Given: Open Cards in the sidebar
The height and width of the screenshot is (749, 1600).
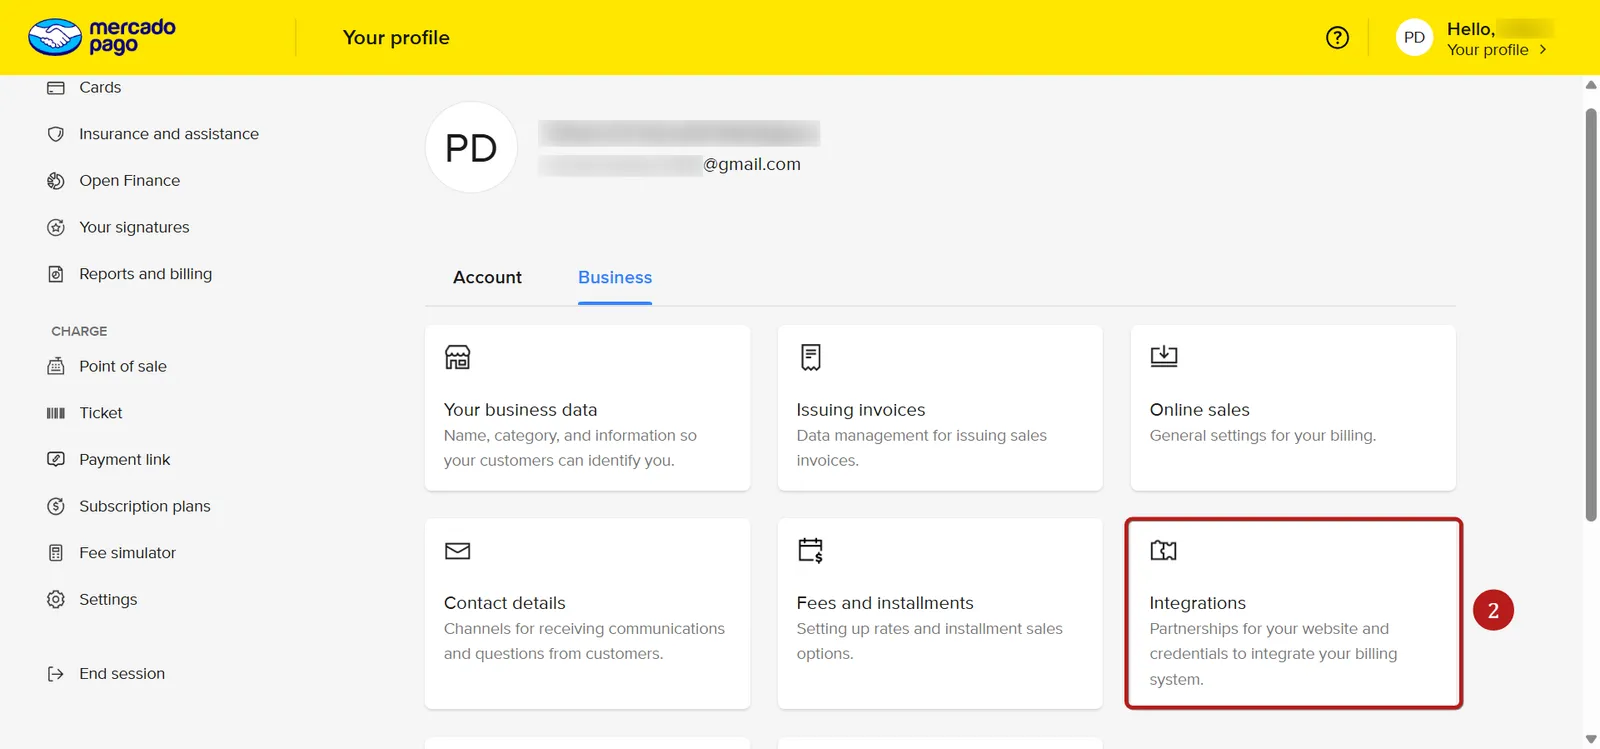Looking at the screenshot, I should pyautogui.click(x=100, y=88).
